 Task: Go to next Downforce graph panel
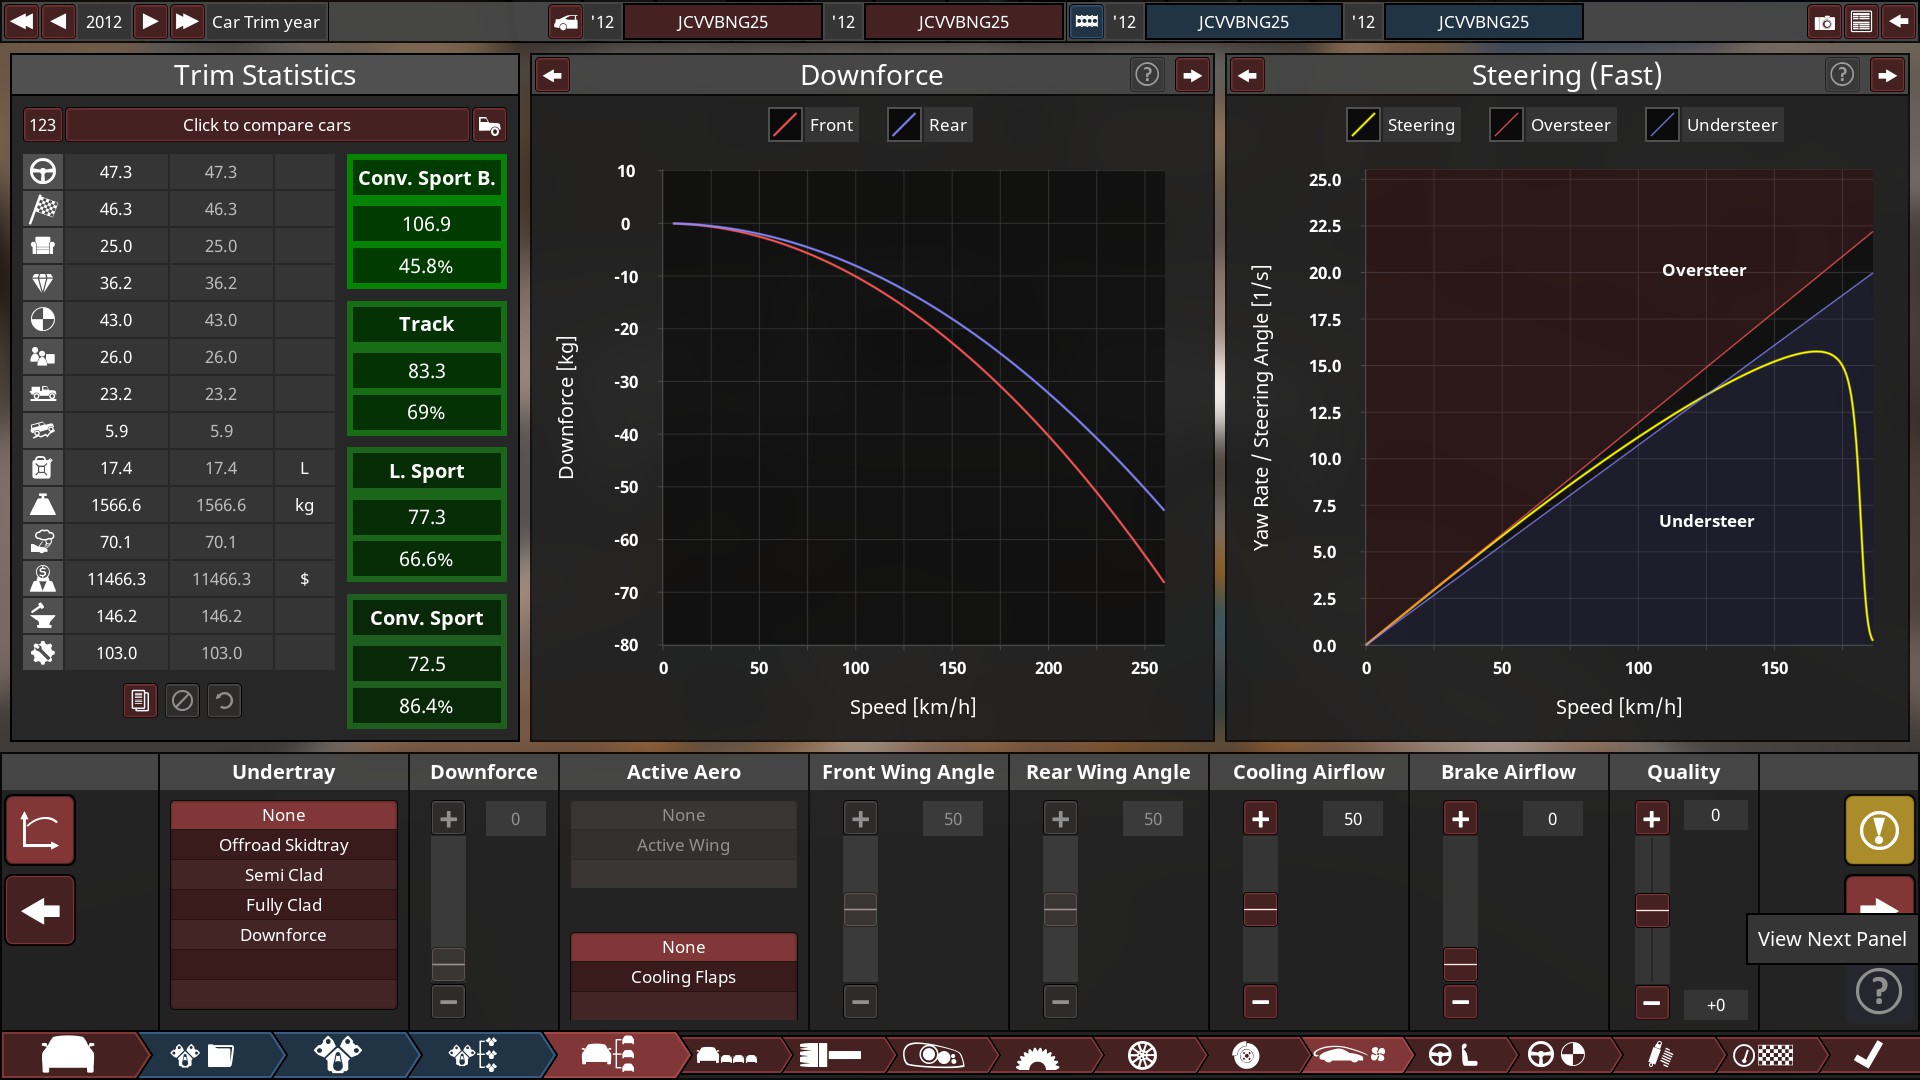pyautogui.click(x=1192, y=75)
